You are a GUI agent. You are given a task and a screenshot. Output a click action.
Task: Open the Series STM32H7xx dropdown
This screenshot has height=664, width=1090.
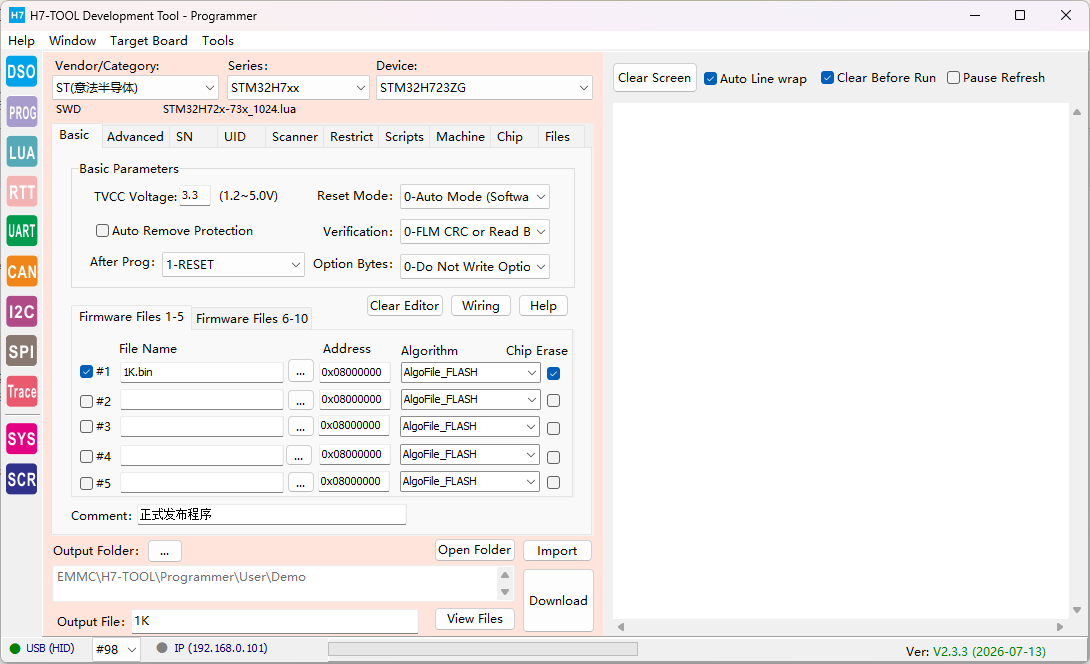pos(298,88)
